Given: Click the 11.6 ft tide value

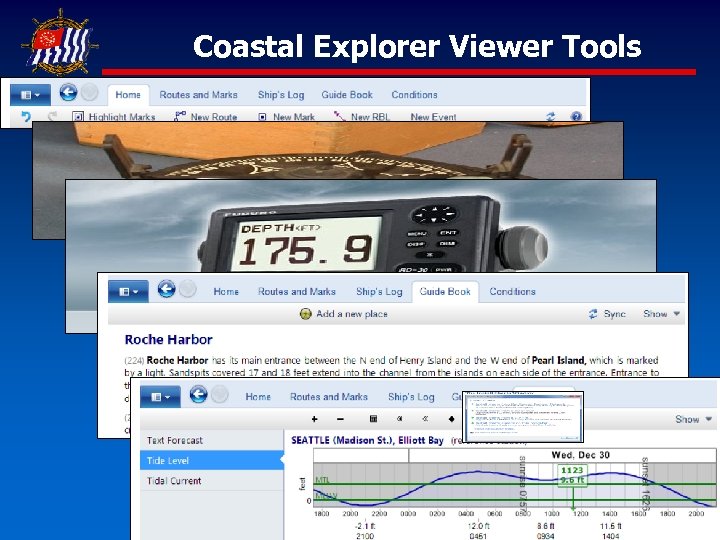Looking at the screenshot, I should (611, 526).
